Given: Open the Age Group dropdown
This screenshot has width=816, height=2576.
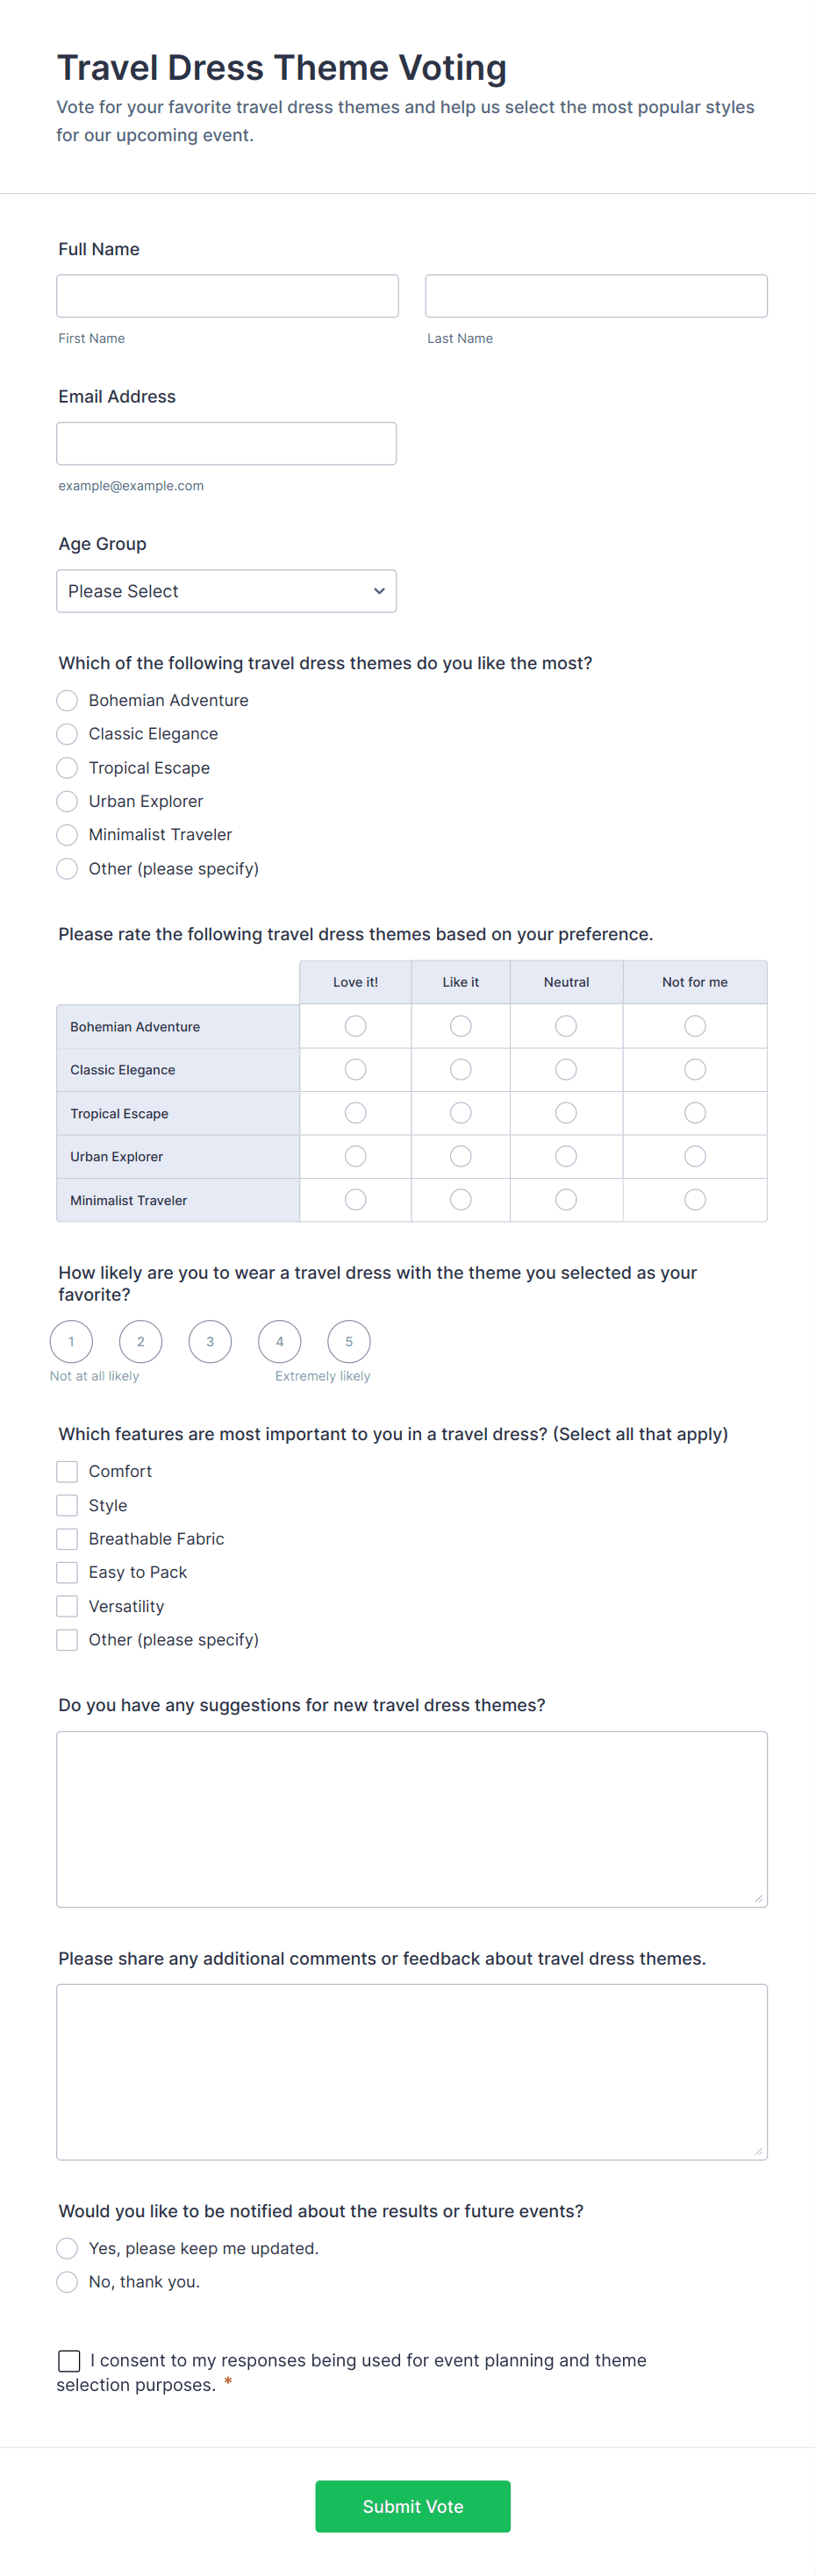Looking at the screenshot, I should tap(226, 591).
